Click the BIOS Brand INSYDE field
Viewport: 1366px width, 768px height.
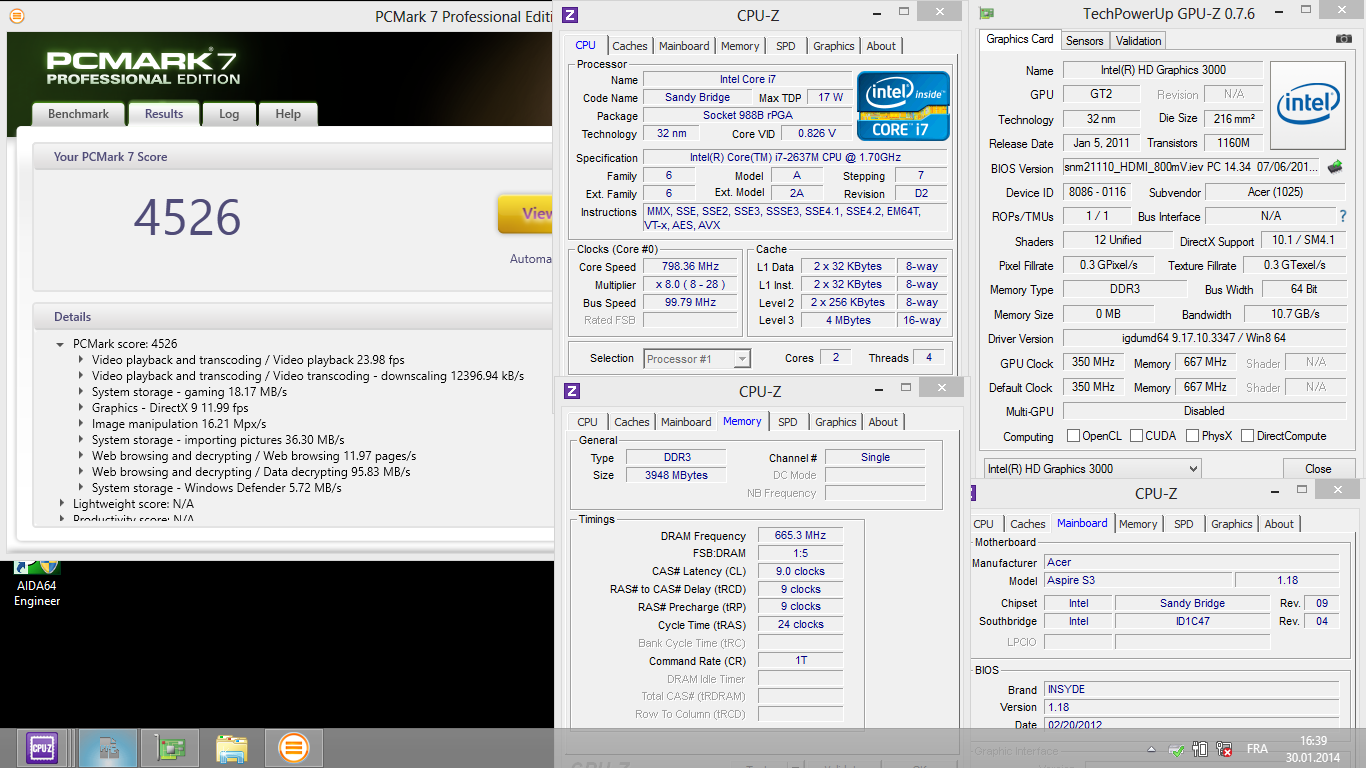[x=1191, y=689]
